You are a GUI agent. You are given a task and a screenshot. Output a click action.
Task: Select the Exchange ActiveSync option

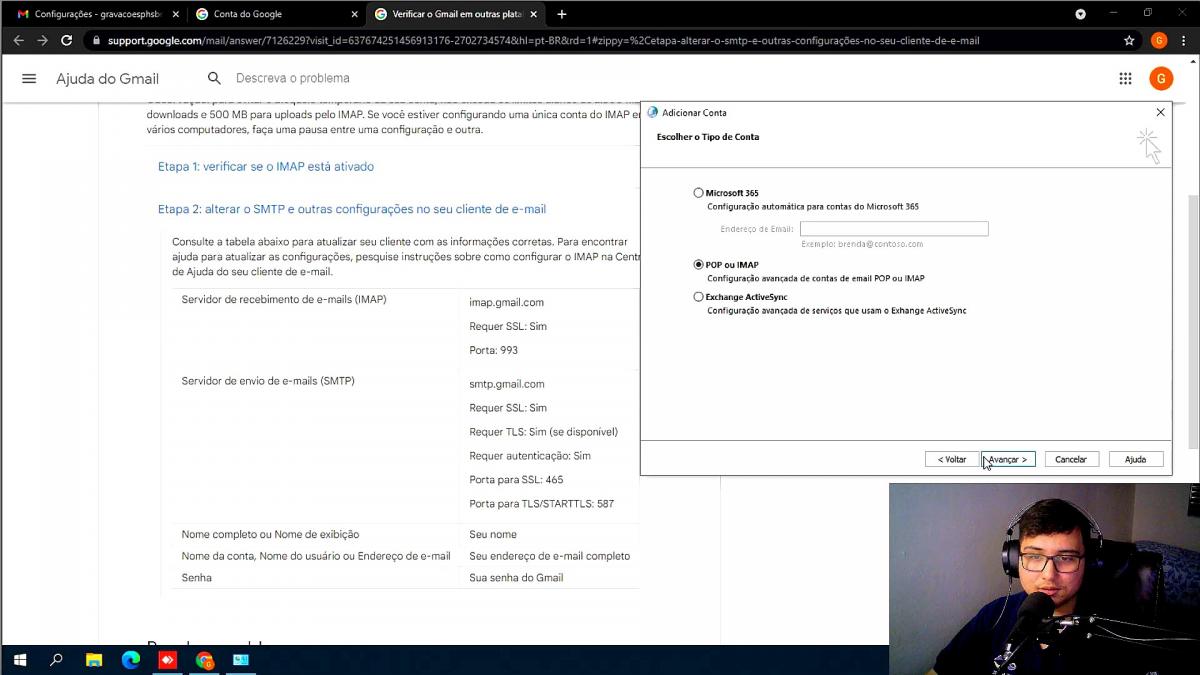pos(698,297)
